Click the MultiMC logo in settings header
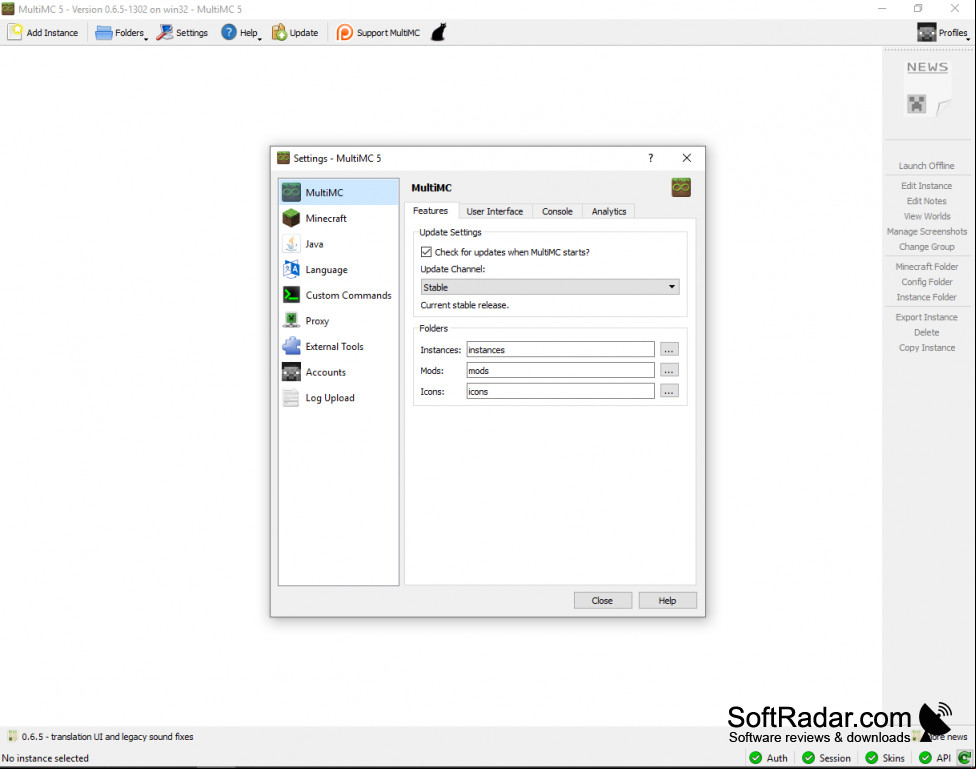This screenshot has height=769, width=976. coord(681,187)
